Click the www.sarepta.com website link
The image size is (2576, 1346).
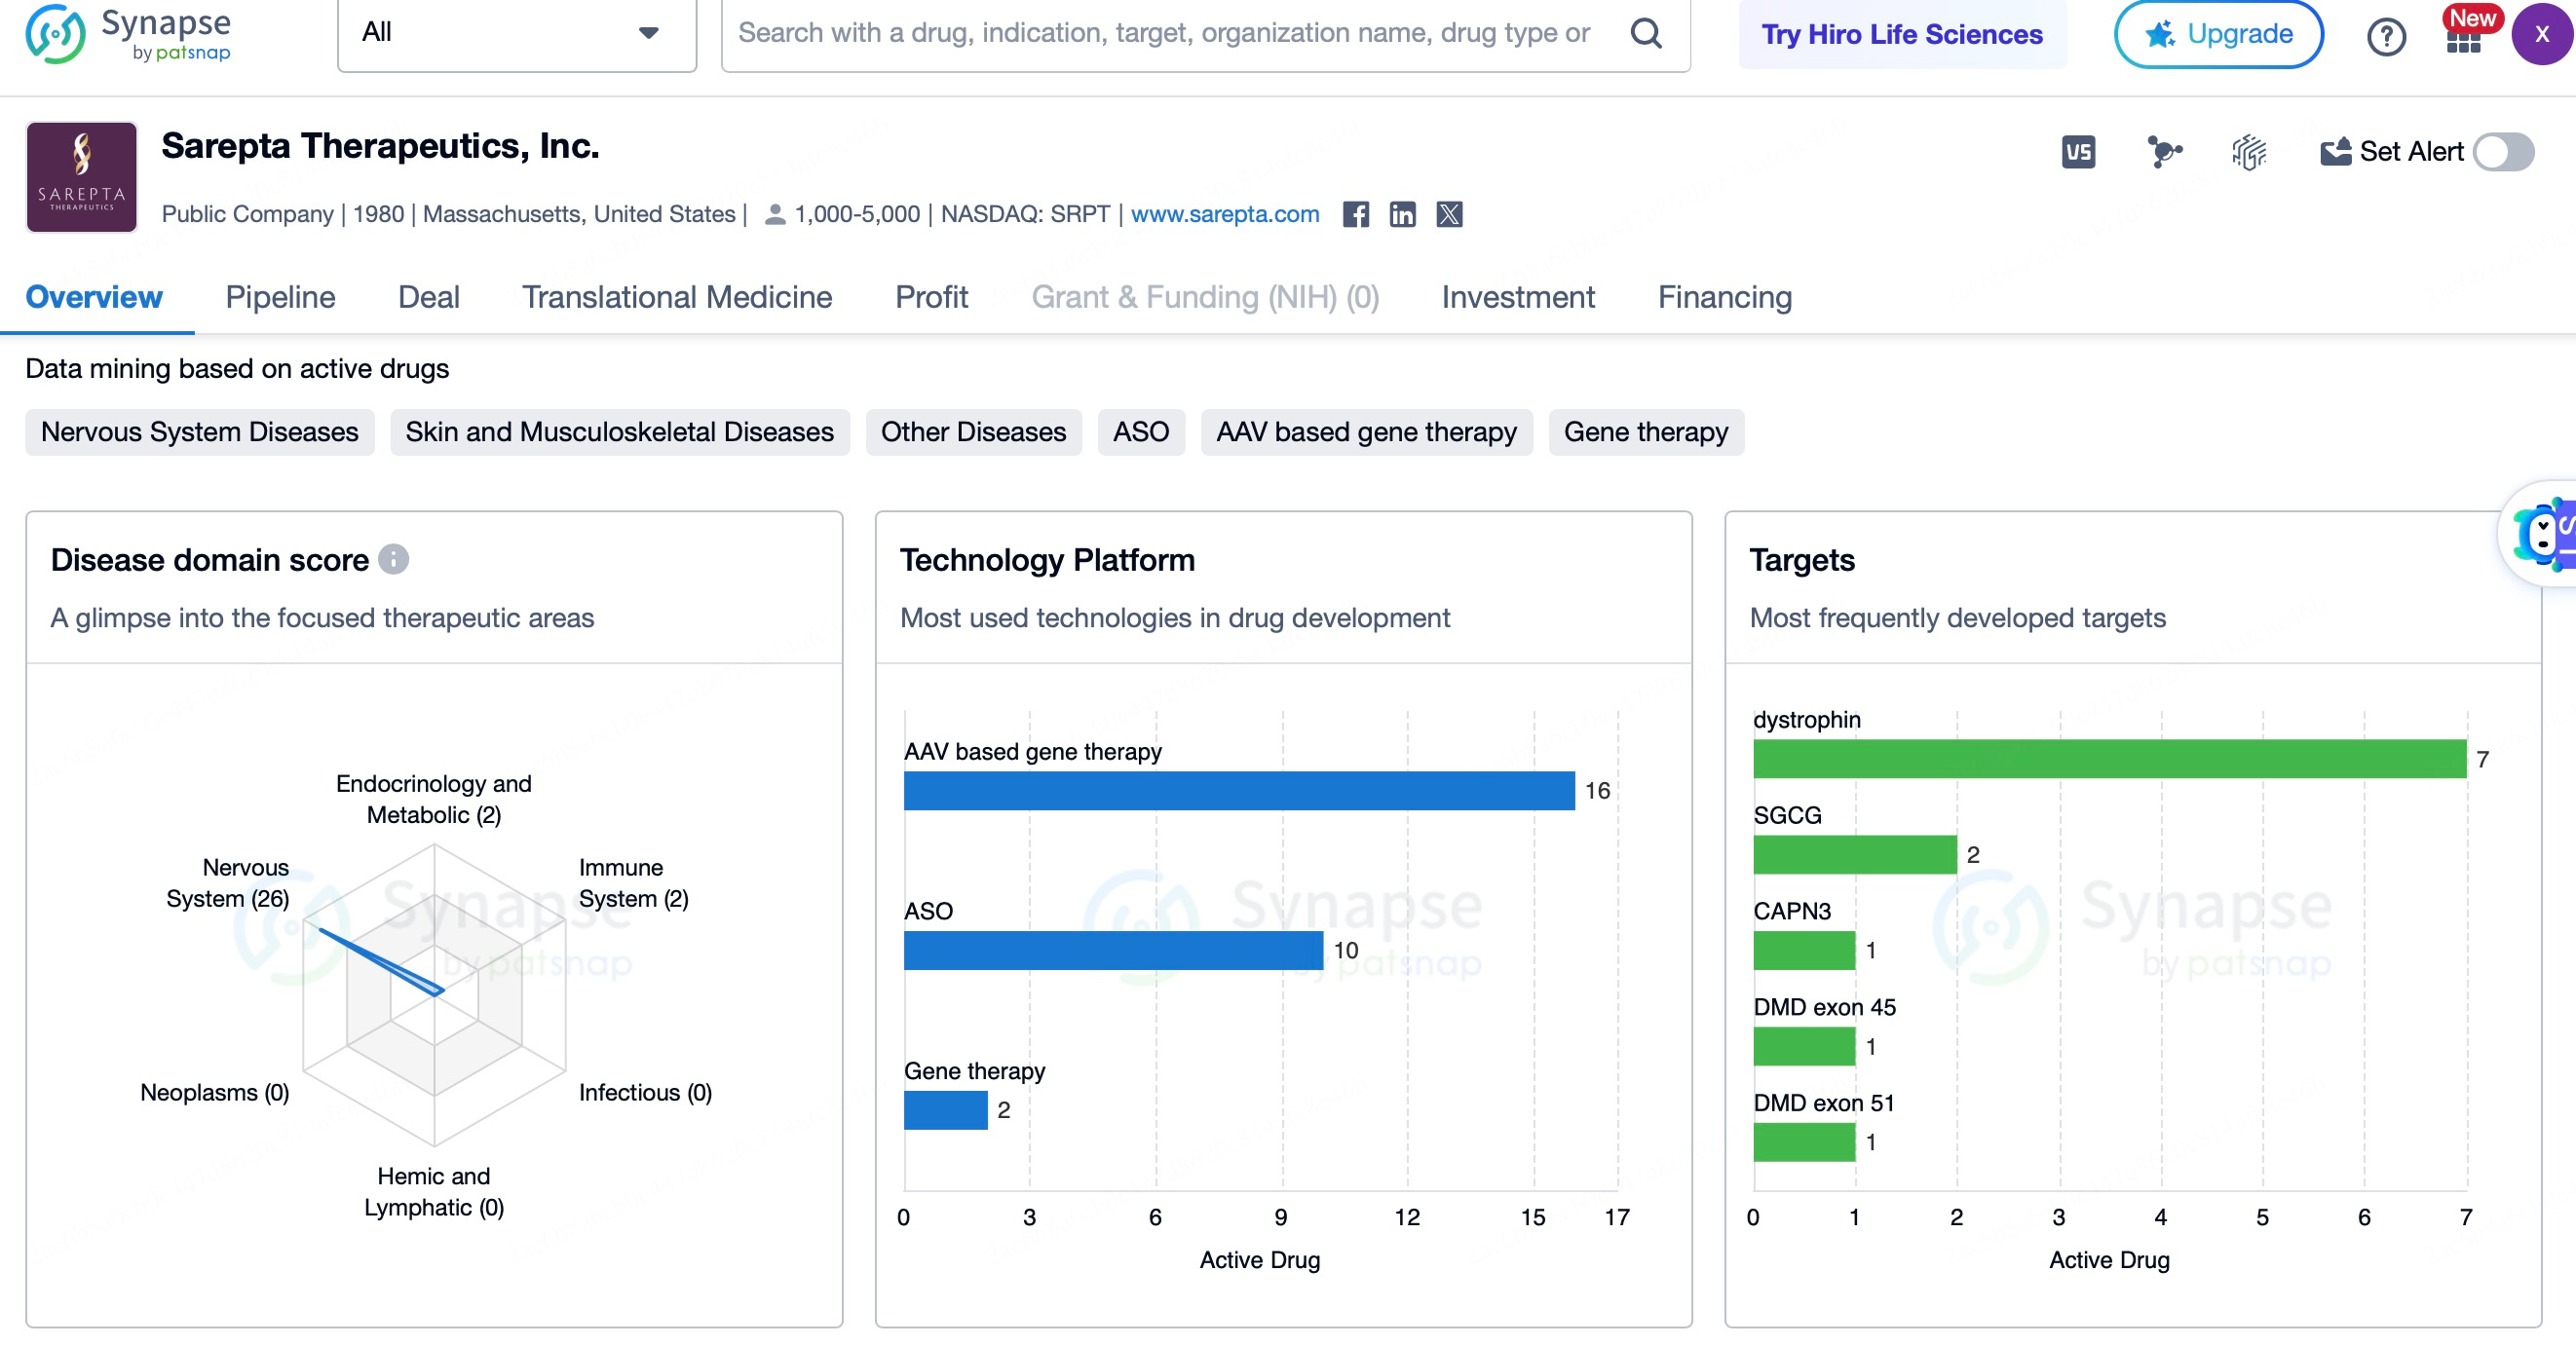click(x=1227, y=213)
